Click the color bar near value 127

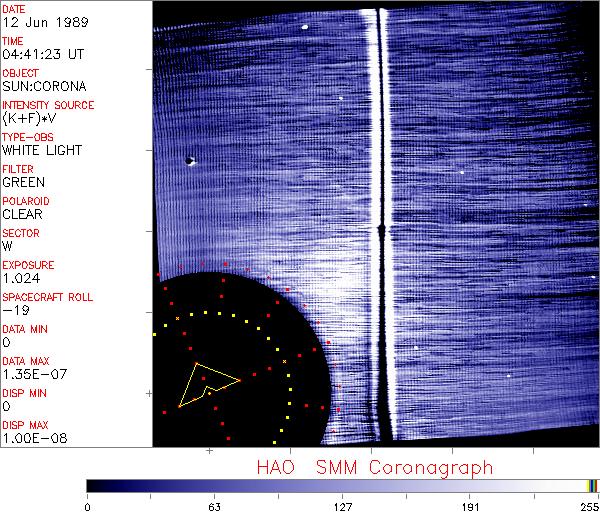point(342,486)
